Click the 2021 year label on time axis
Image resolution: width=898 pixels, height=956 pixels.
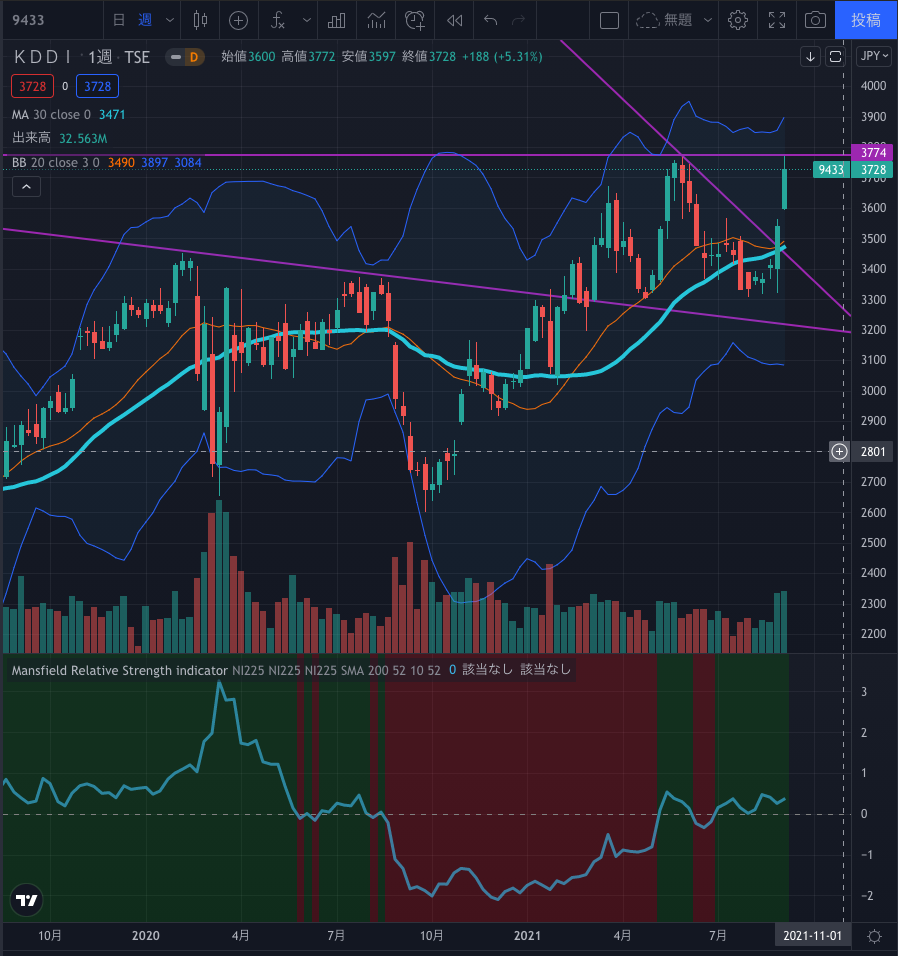pos(527,935)
